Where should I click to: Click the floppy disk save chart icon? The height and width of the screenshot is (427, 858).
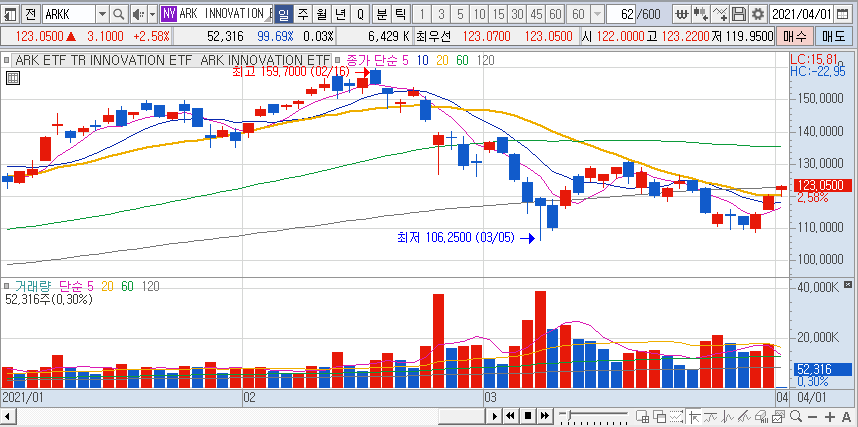pyautogui.click(x=739, y=14)
